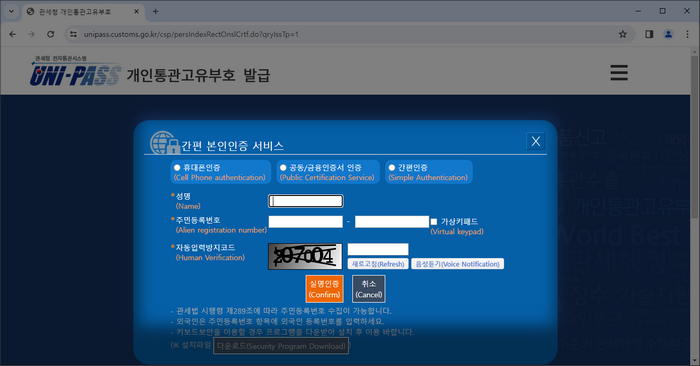Screen dimensions: 700x366
Task: Maximize the browser window
Action: click(x=662, y=11)
